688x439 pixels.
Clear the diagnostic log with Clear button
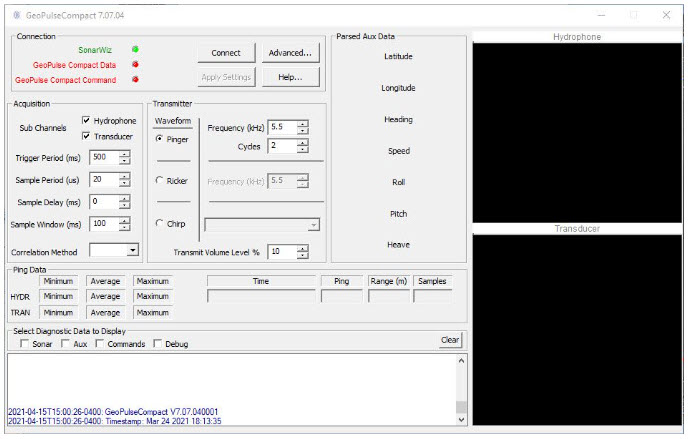point(450,340)
